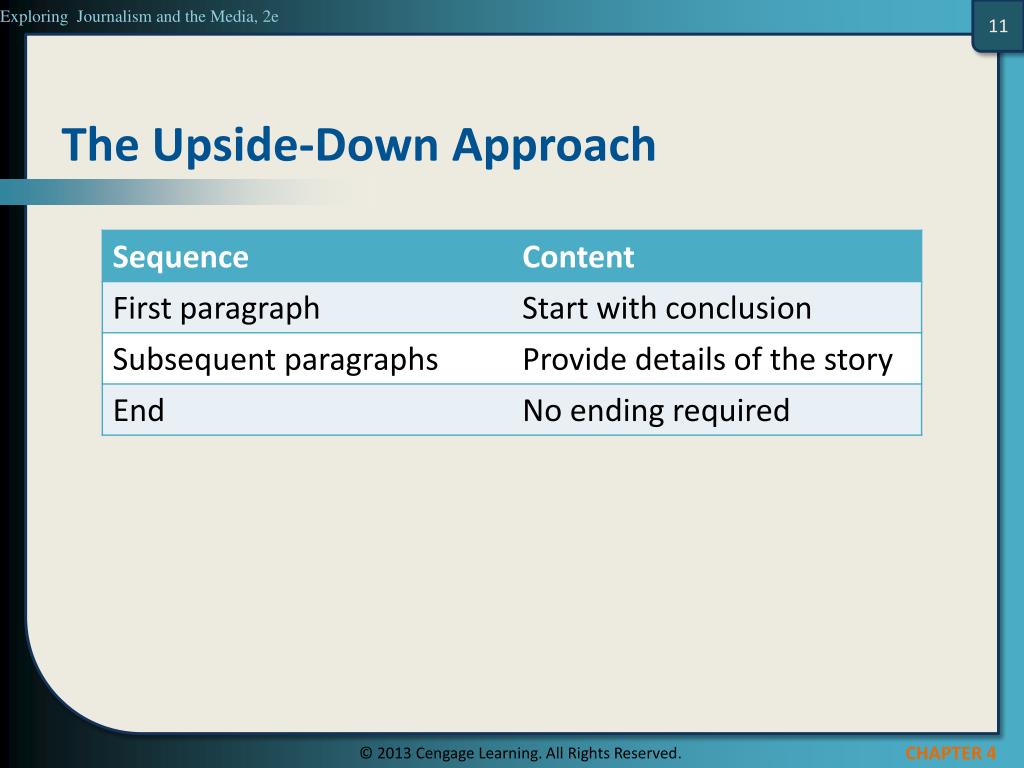
Task: Click the Cengage Learning copyright notice
Action: 520,753
